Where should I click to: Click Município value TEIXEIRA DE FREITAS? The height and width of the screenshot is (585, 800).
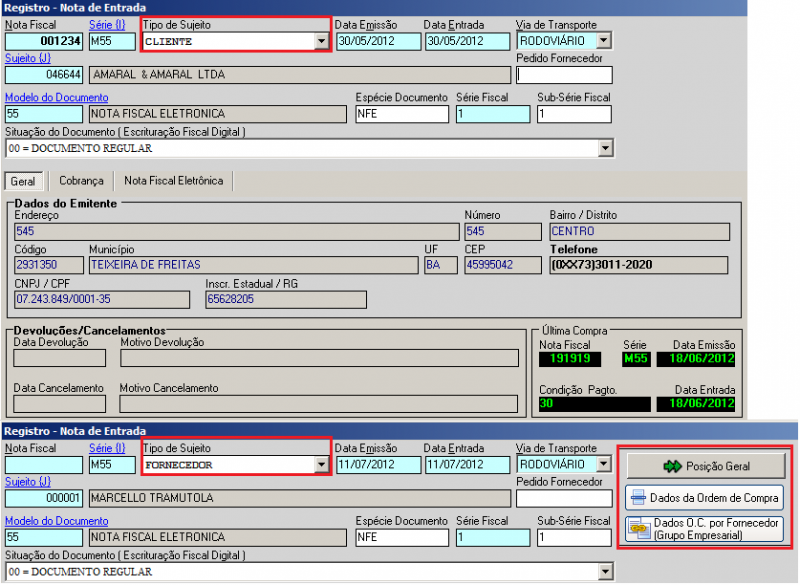click(254, 265)
